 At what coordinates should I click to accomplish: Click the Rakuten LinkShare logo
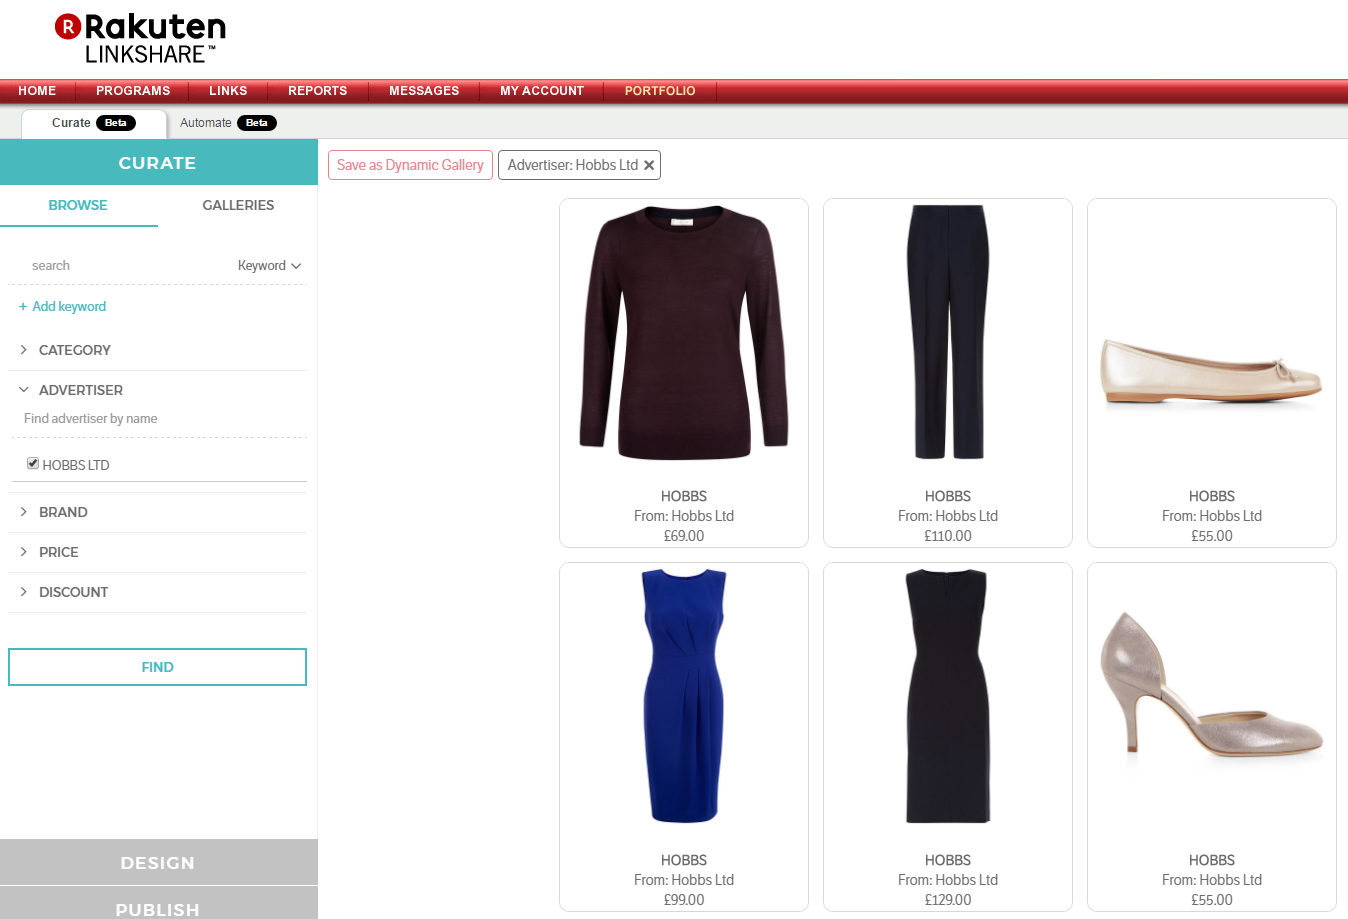[140, 39]
